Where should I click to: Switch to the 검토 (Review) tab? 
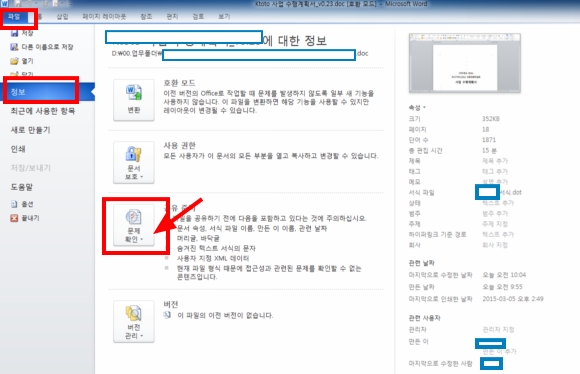(x=198, y=17)
